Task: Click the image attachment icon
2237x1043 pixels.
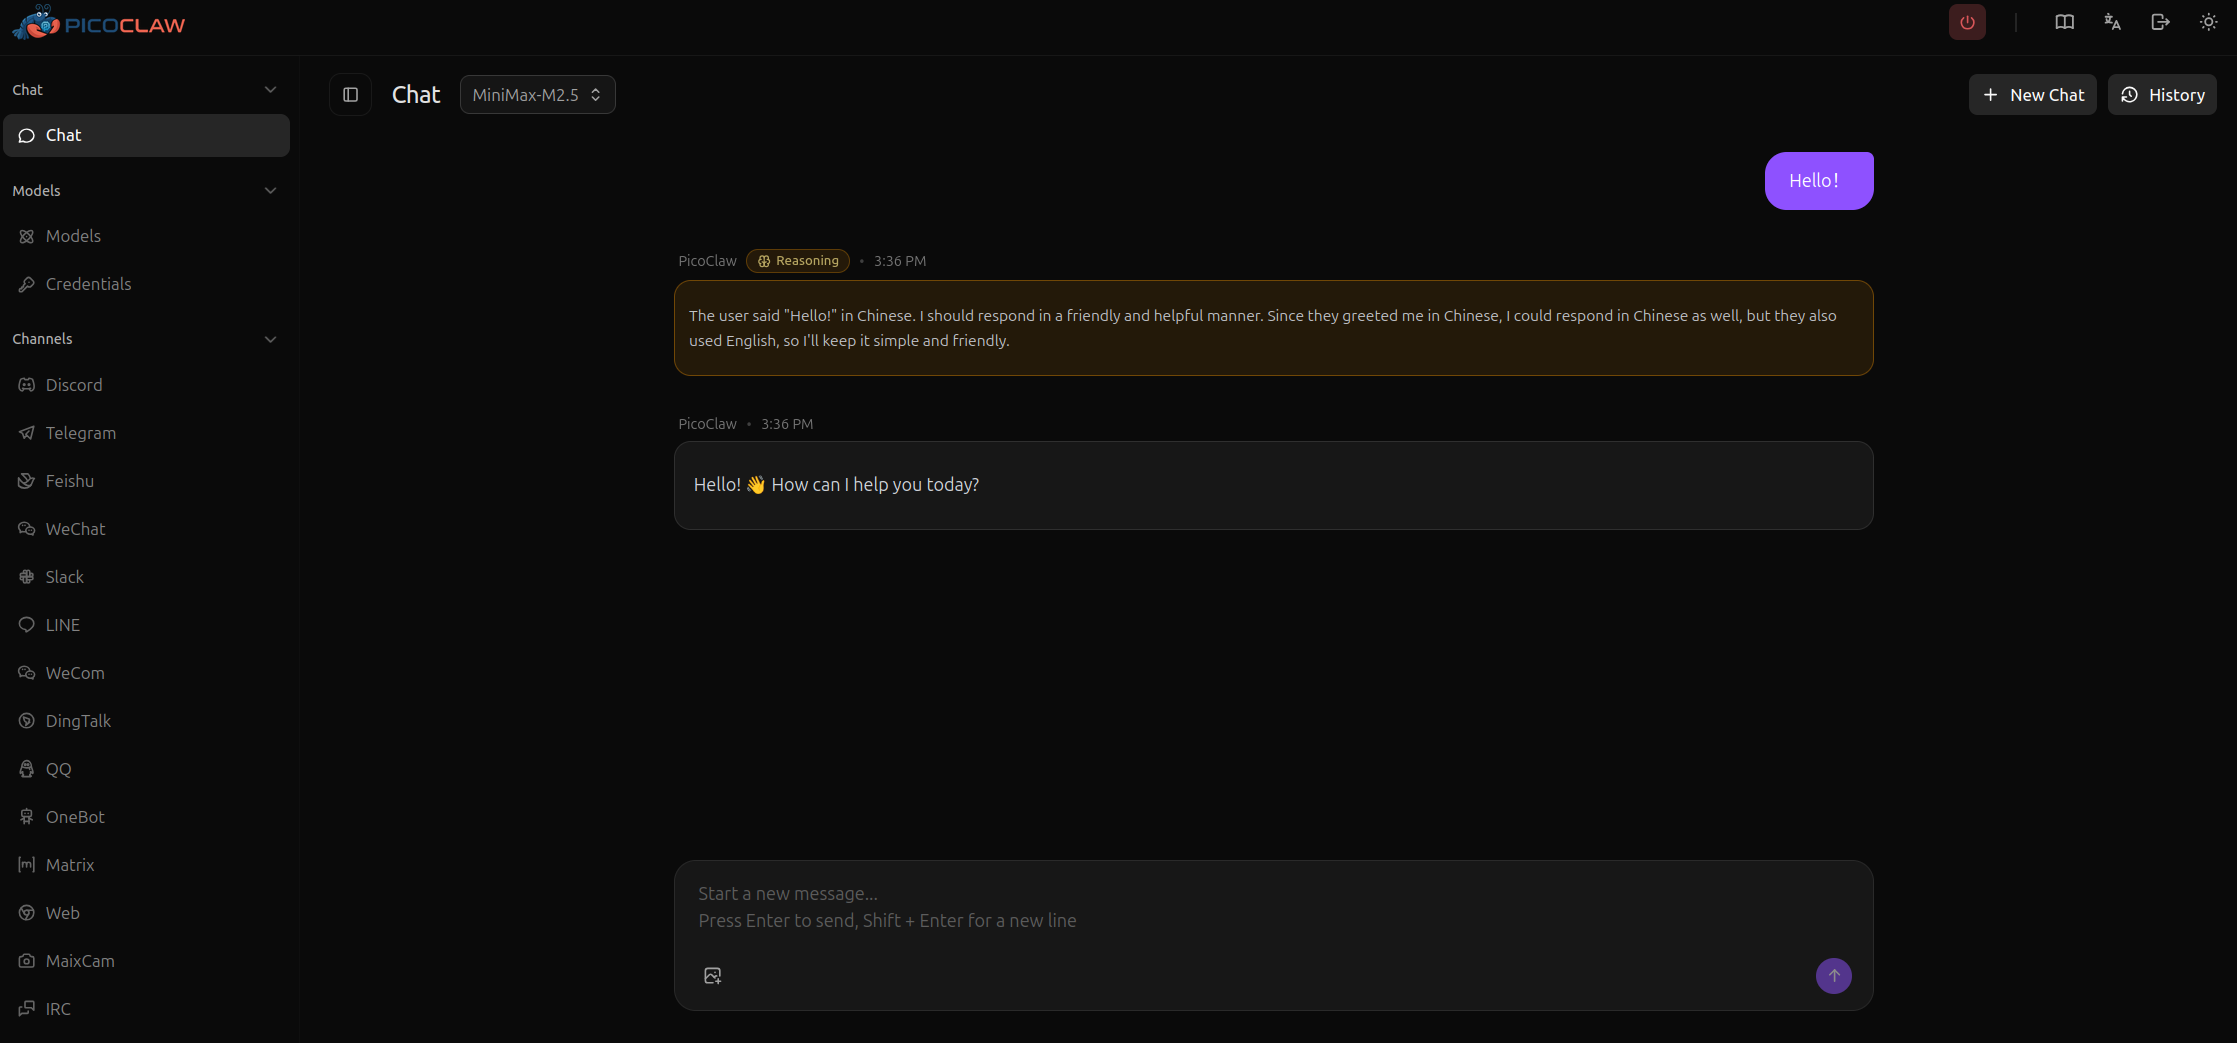Action: 713,976
